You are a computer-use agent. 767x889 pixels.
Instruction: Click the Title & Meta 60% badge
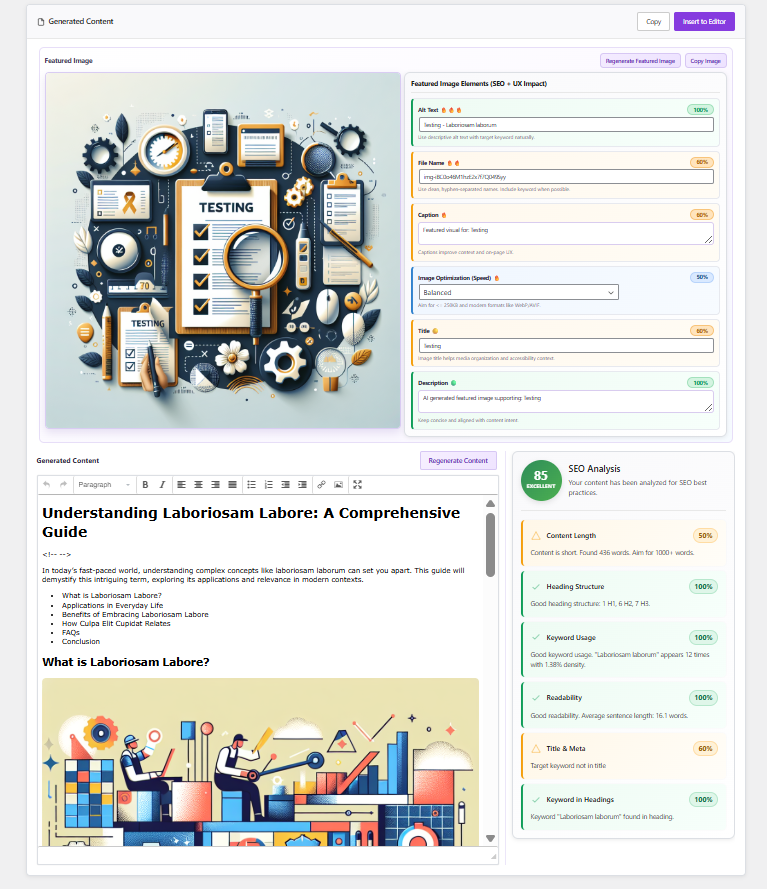[705, 749]
